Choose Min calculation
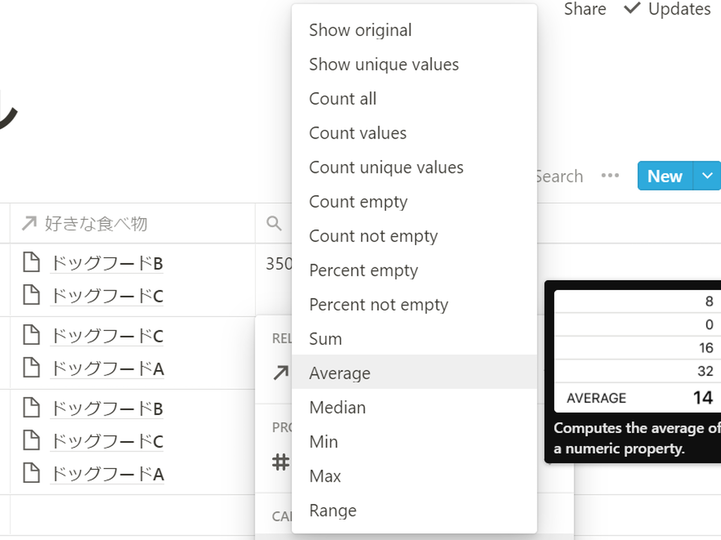The width and height of the screenshot is (721, 540). click(414, 442)
